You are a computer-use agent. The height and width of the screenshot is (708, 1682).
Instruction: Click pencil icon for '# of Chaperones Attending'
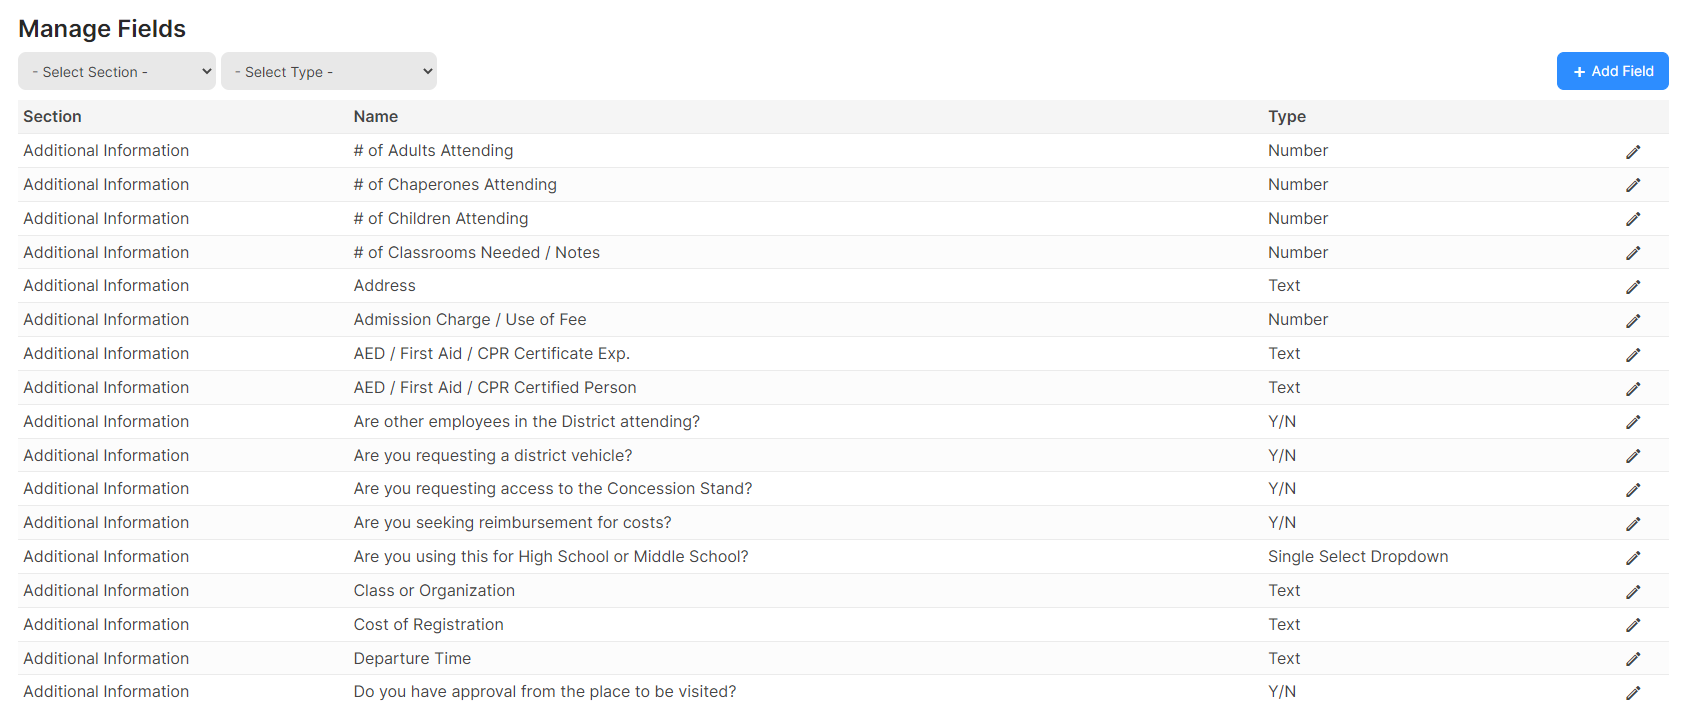(1633, 185)
